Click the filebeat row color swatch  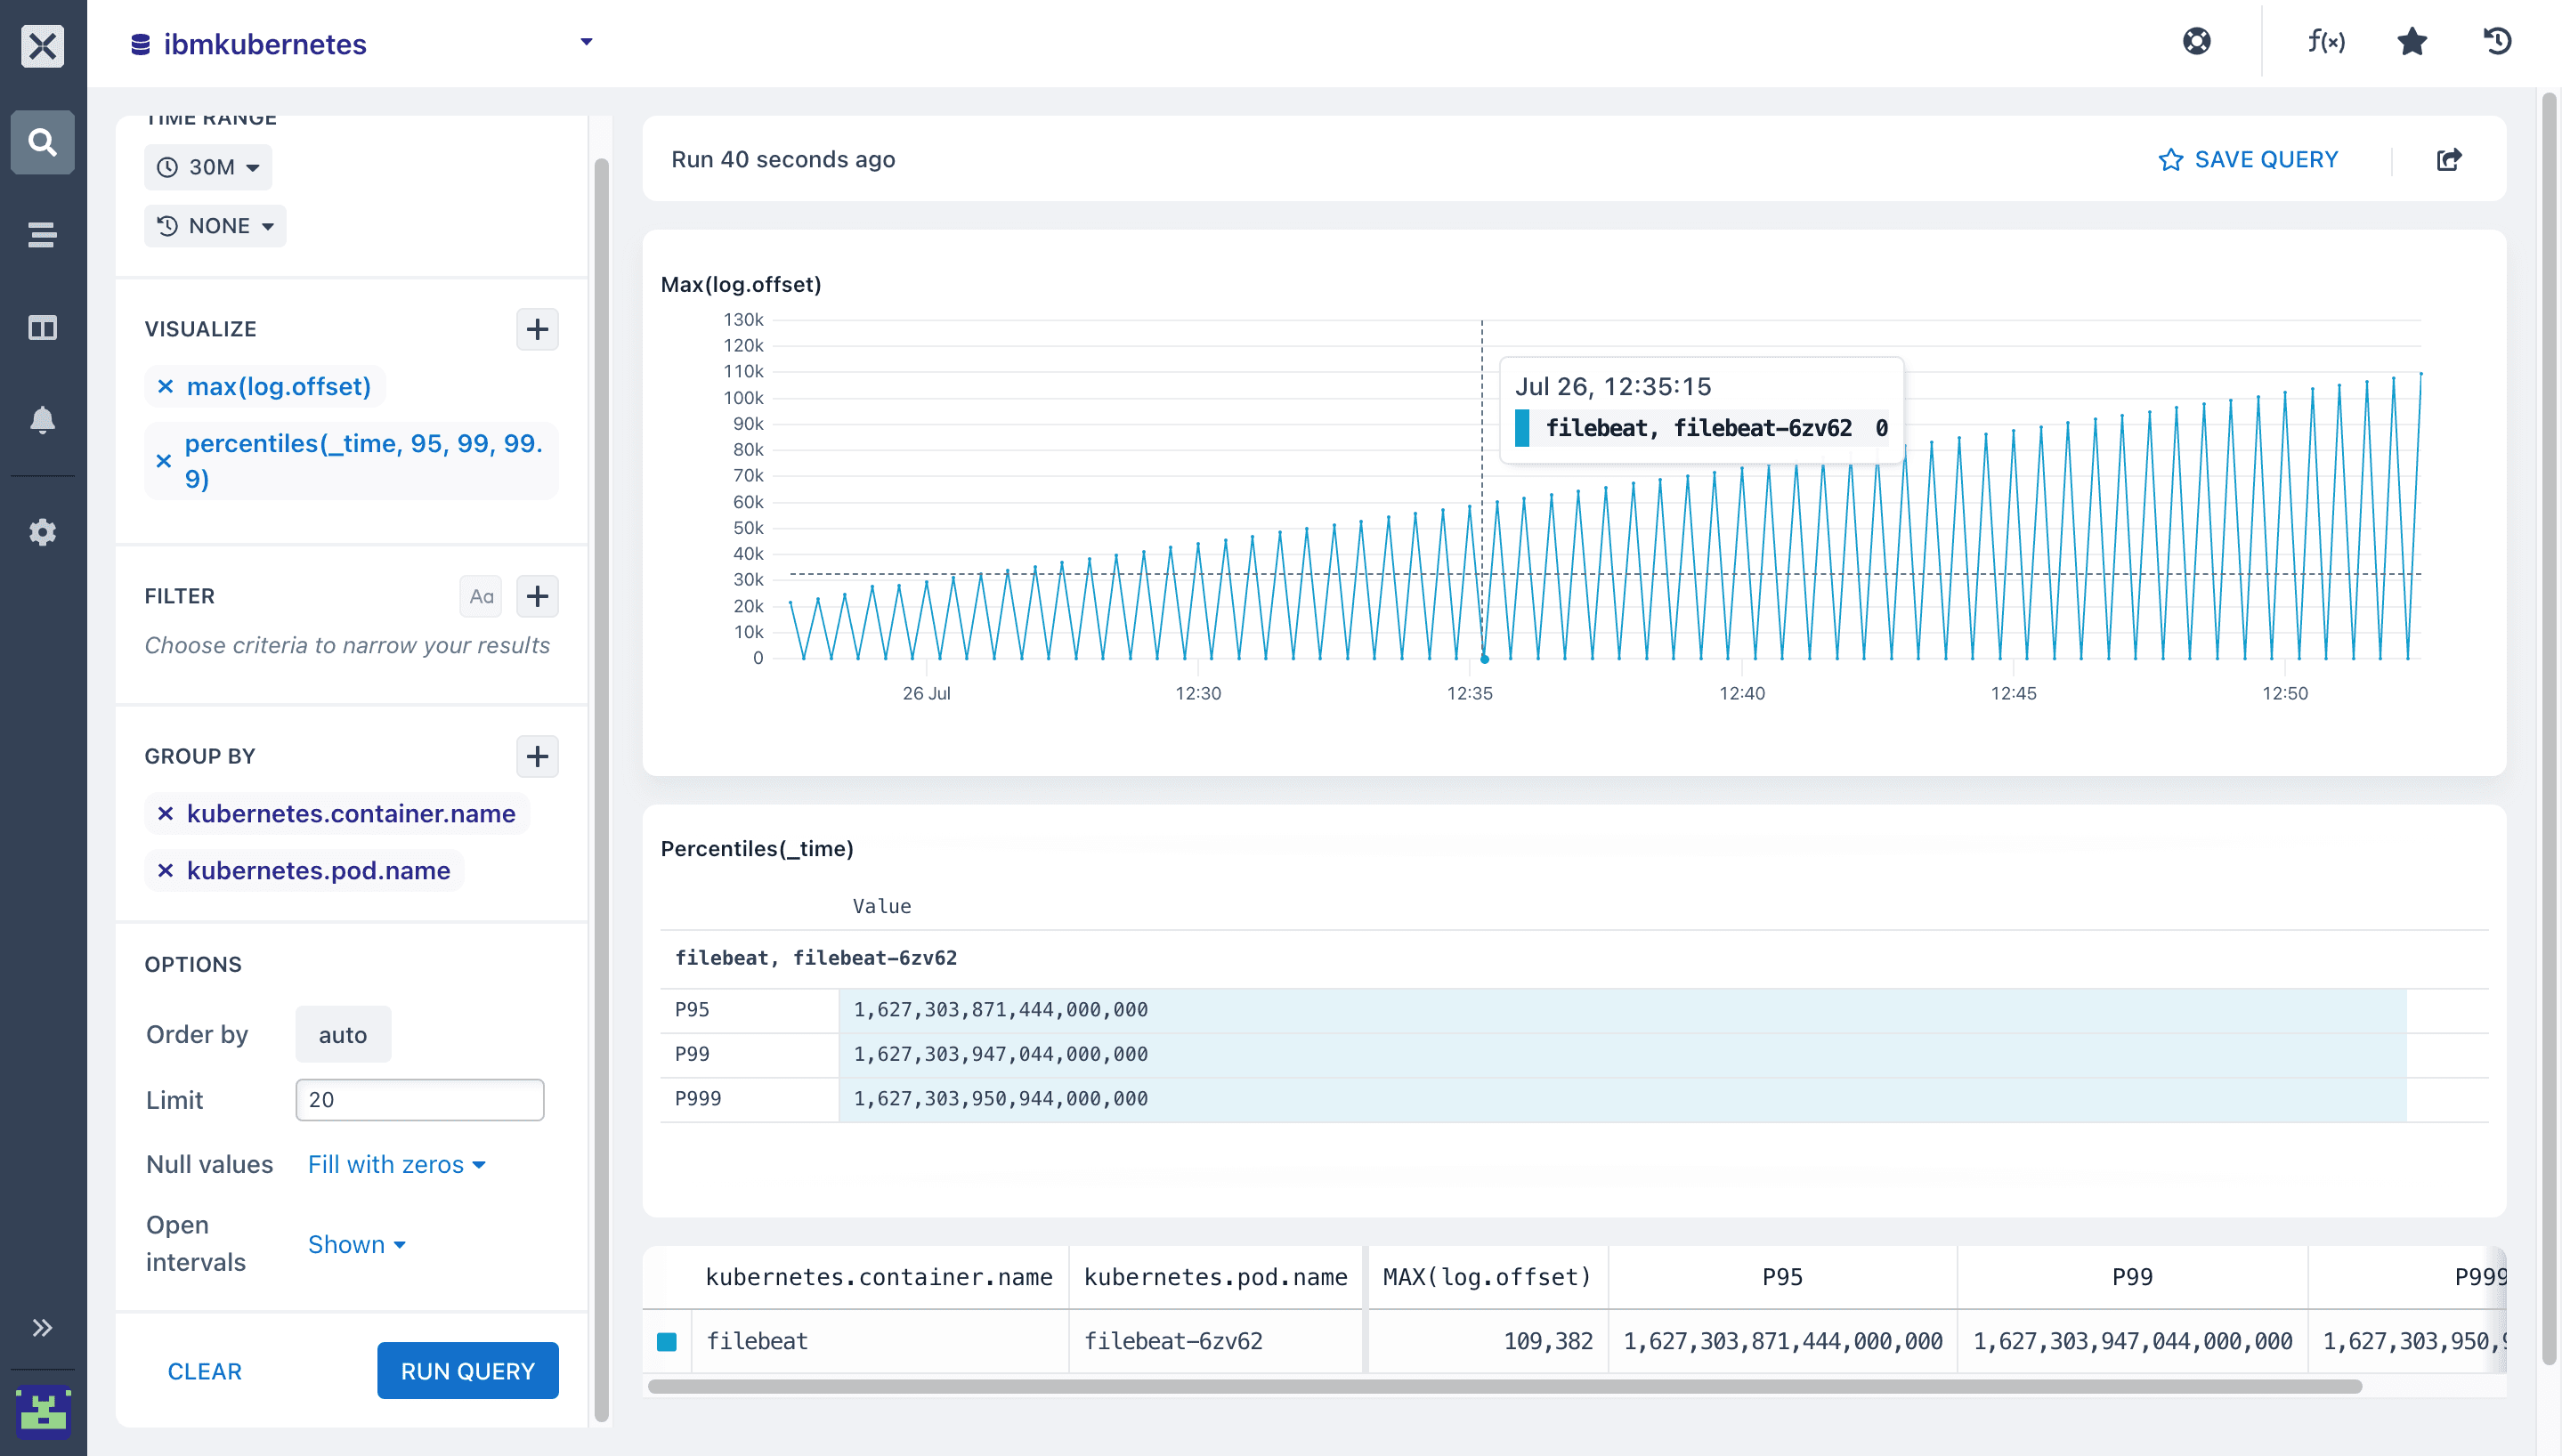[x=667, y=1342]
